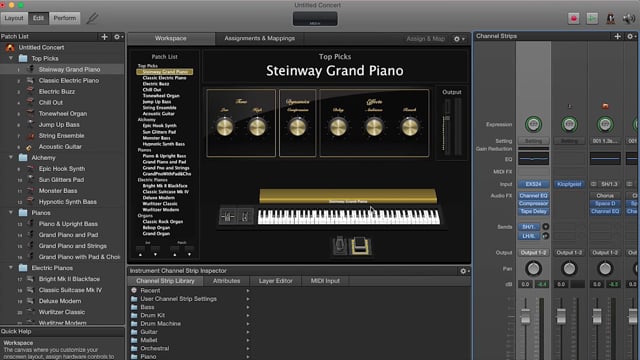Click the modulation wheel icon beside keyboard
The image size is (640, 360).
click(x=245, y=216)
